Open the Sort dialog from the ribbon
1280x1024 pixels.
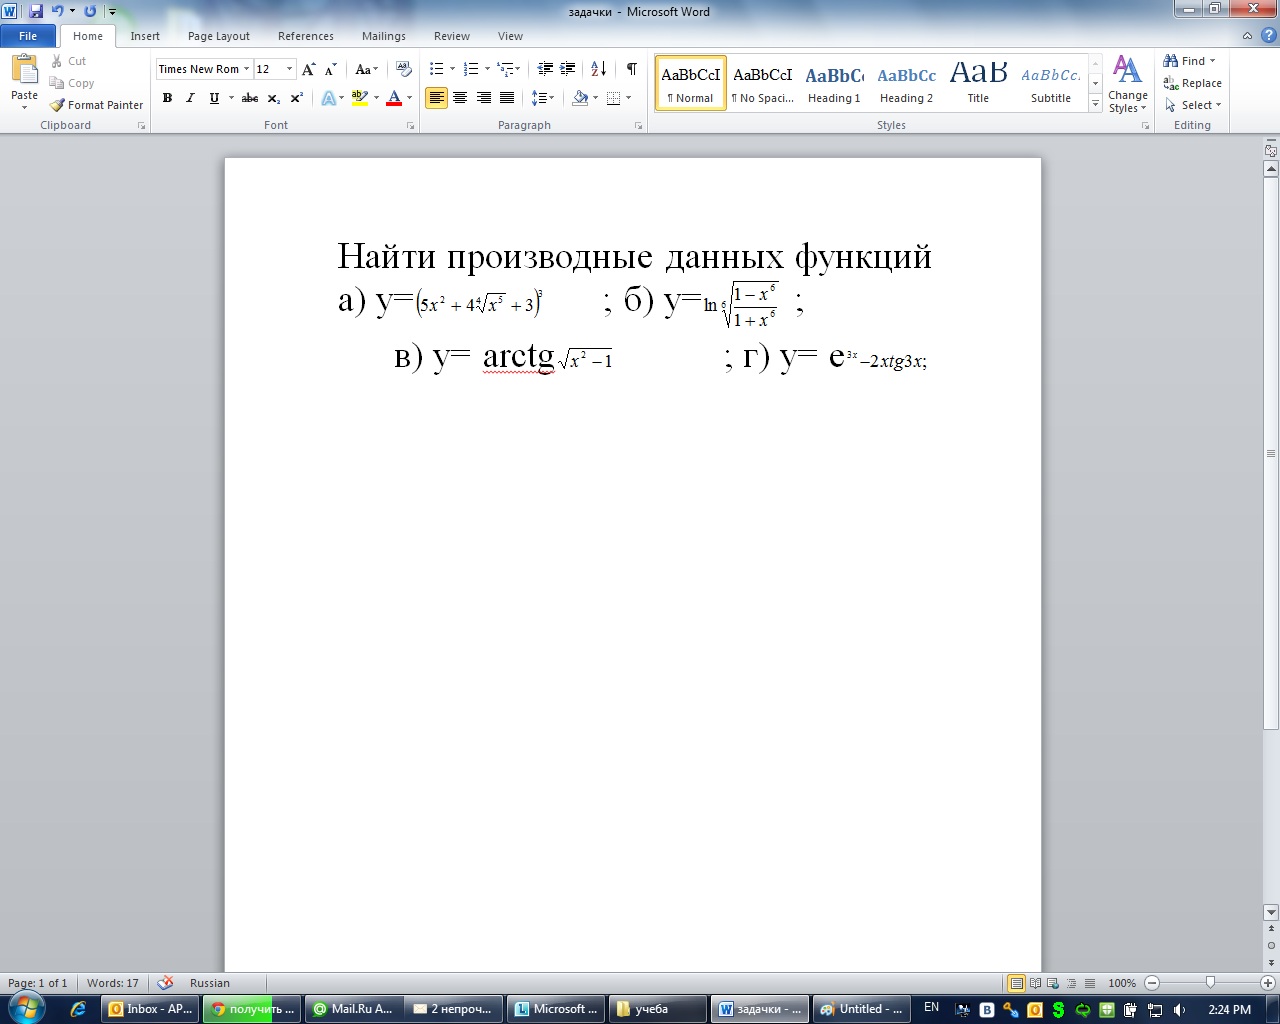point(597,69)
